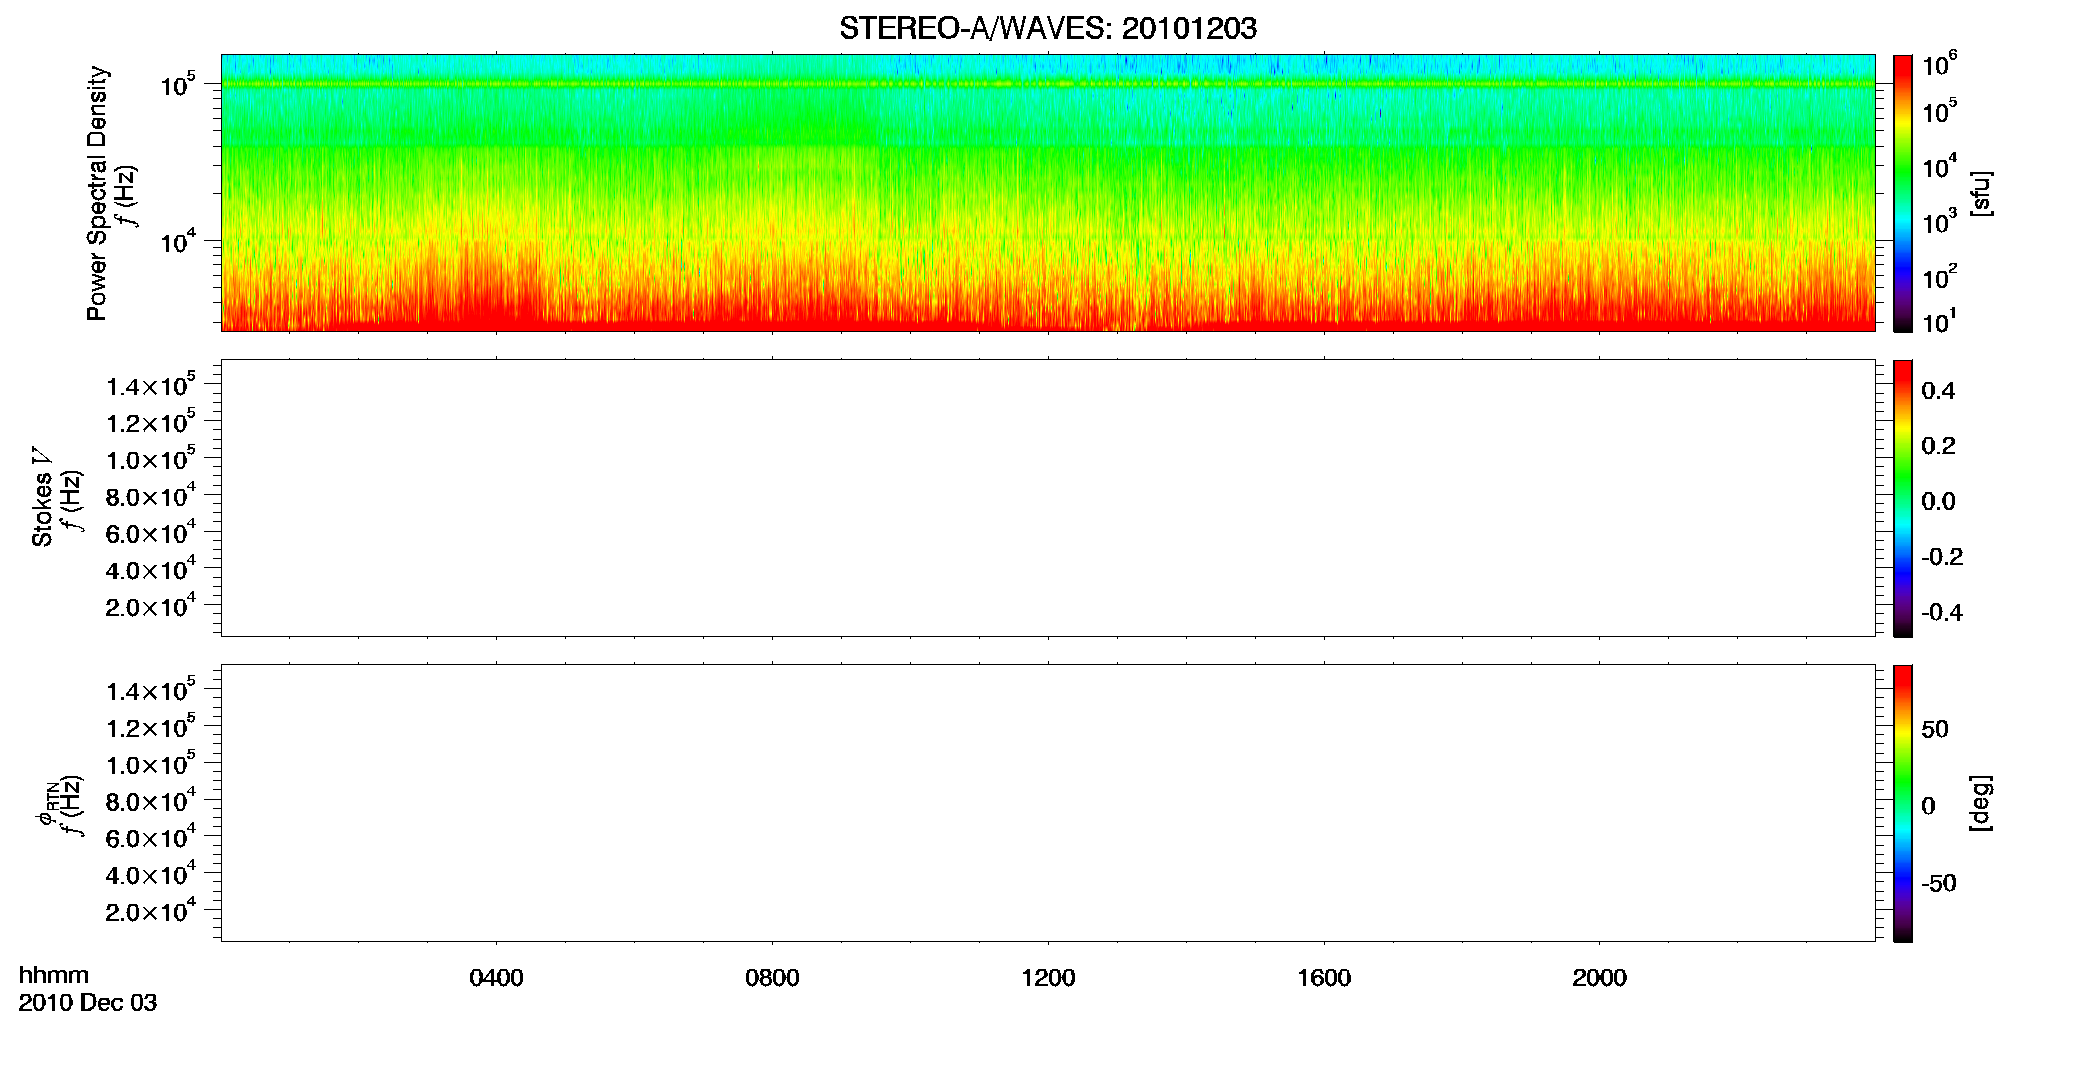The width and height of the screenshot is (2096, 1080).
Task: Click the 0.2 label on the Stokes V colorbar
Action: [1938, 446]
